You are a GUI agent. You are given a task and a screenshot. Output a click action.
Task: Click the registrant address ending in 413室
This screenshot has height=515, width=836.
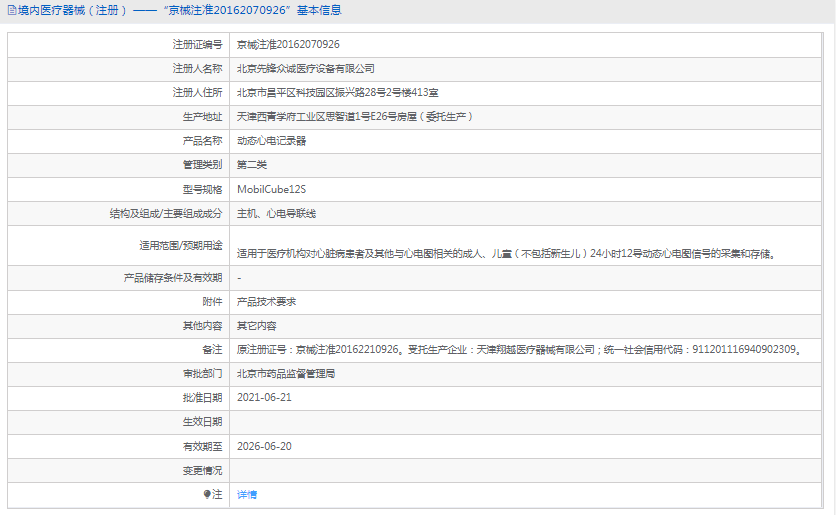pyautogui.click(x=337, y=92)
